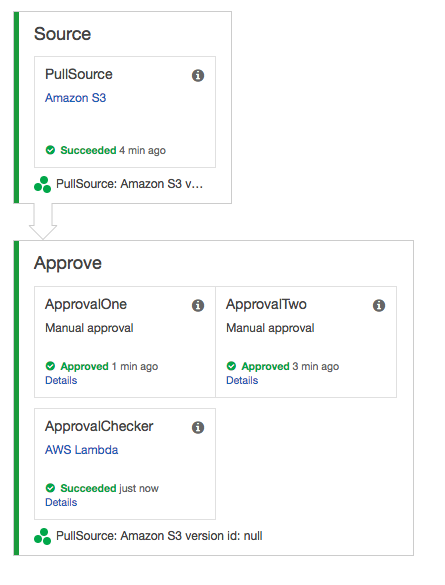Click the PullSource info icon
Viewport: 445px width, 585px height.
(x=198, y=75)
